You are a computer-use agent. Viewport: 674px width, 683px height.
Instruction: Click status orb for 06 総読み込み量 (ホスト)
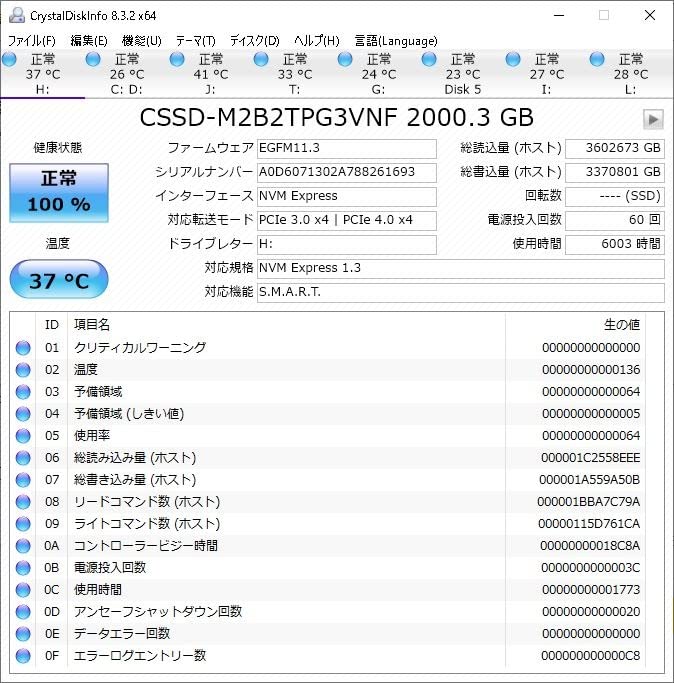pos(23,458)
